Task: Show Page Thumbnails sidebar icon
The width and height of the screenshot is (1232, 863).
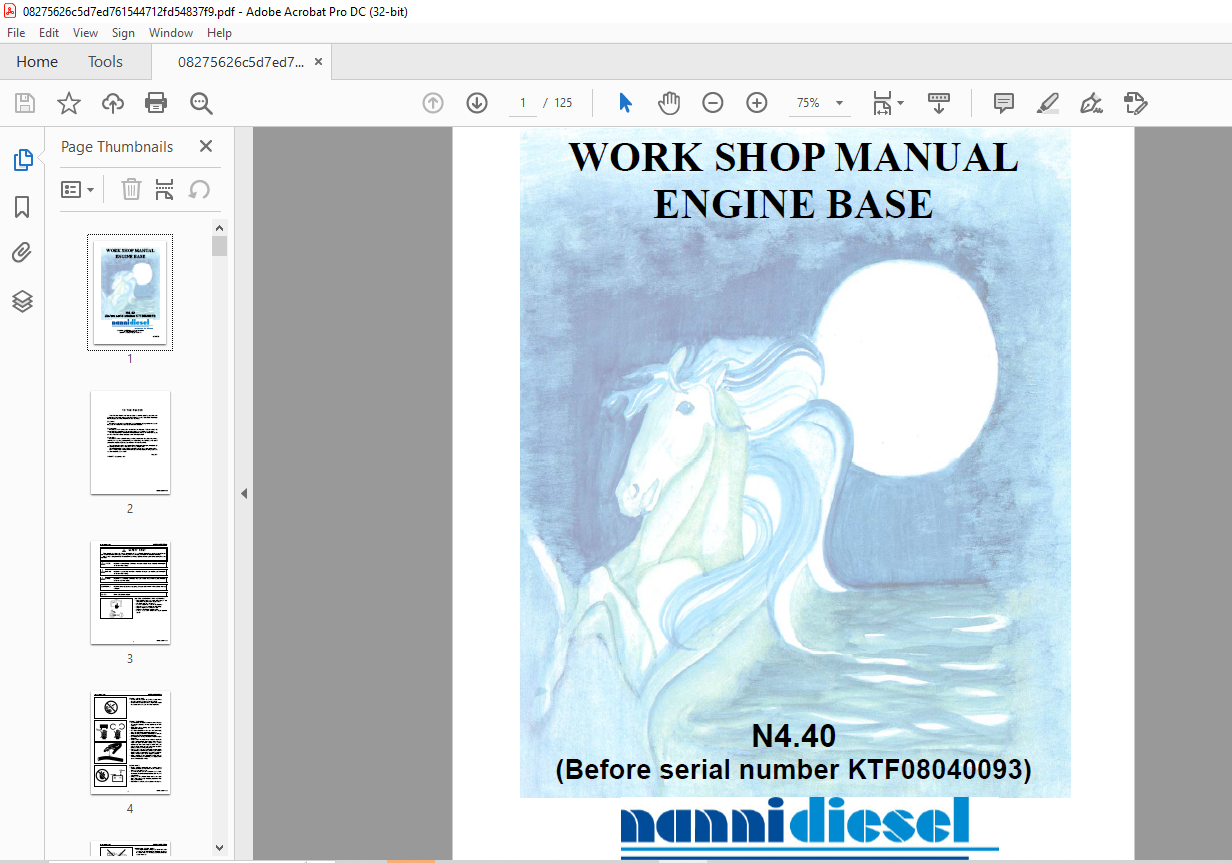Action: (x=22, y=160)
